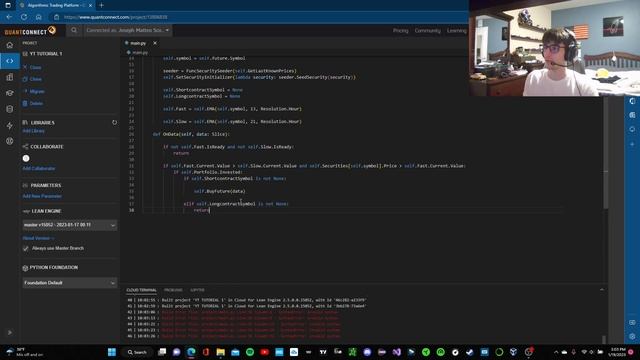Open Steam from the taskbar

point(469,352)
